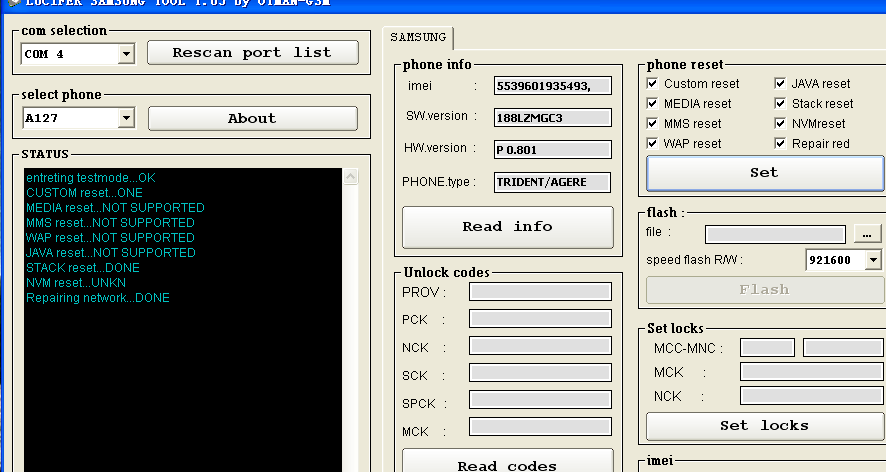This screenshot has height=472, width=886.
Task: Click the Set locks button
Action: click(x=764, y=426)
